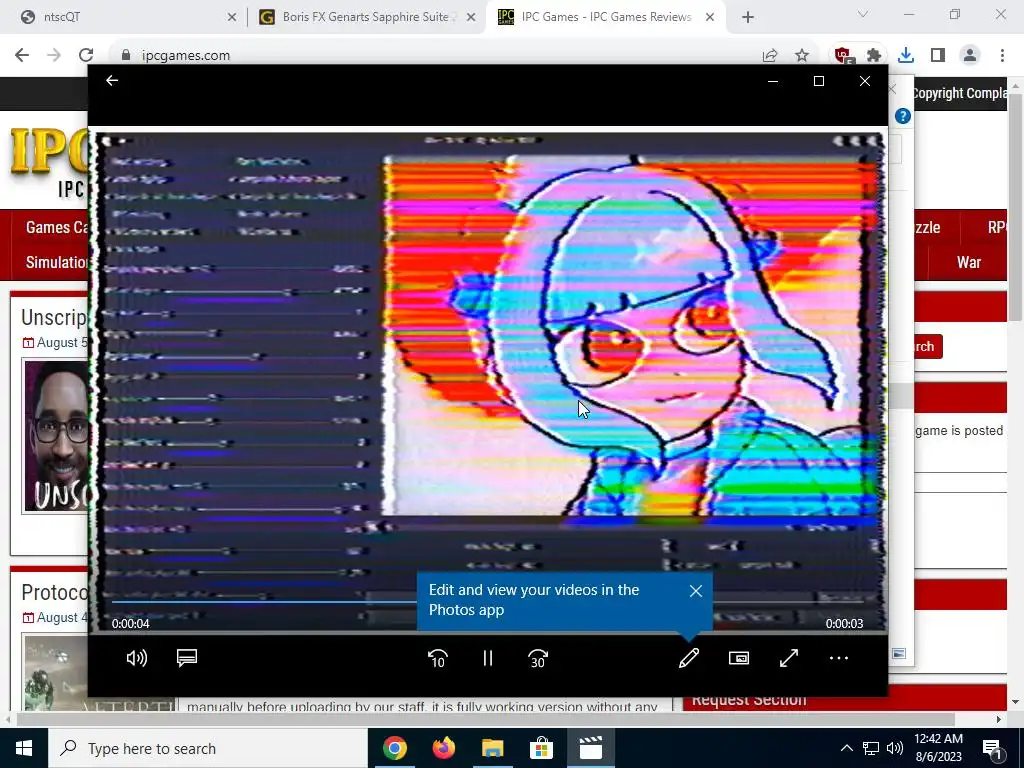Open the subtitles and captions menu
This screenshot has width=1024, height=768.
point(187,658)
